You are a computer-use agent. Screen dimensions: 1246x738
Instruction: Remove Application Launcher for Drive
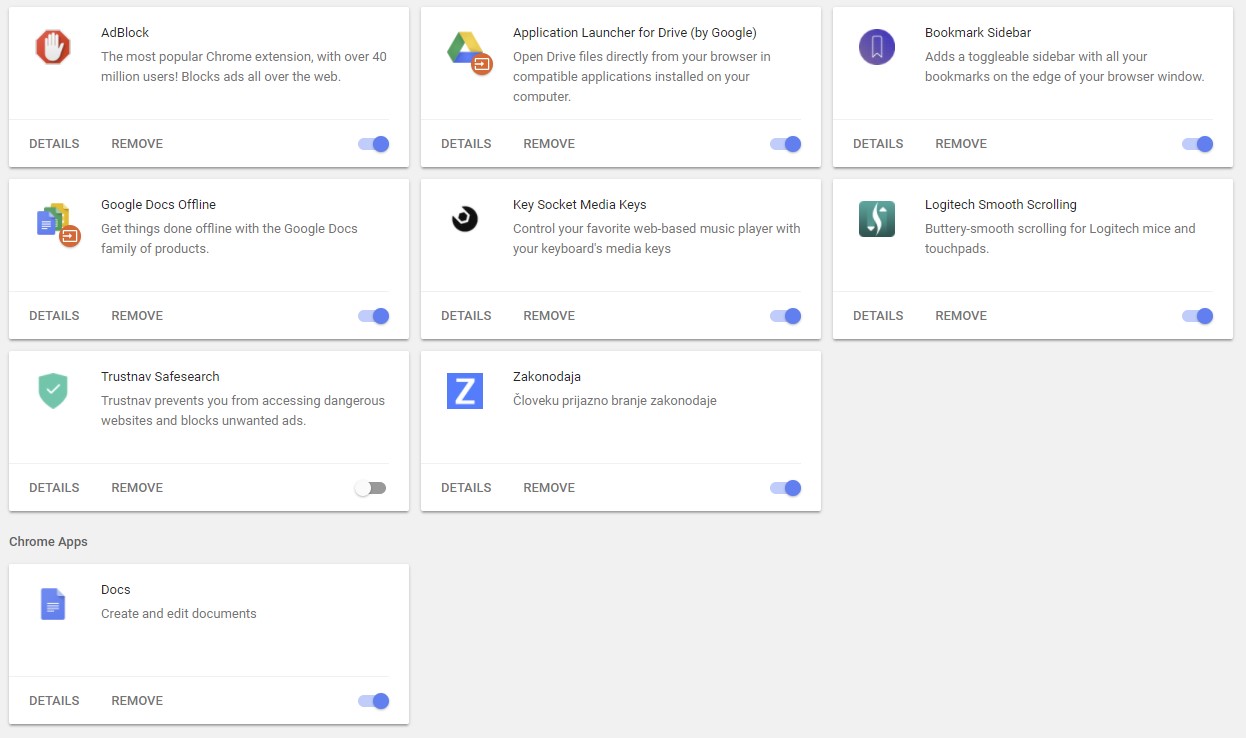549,144
